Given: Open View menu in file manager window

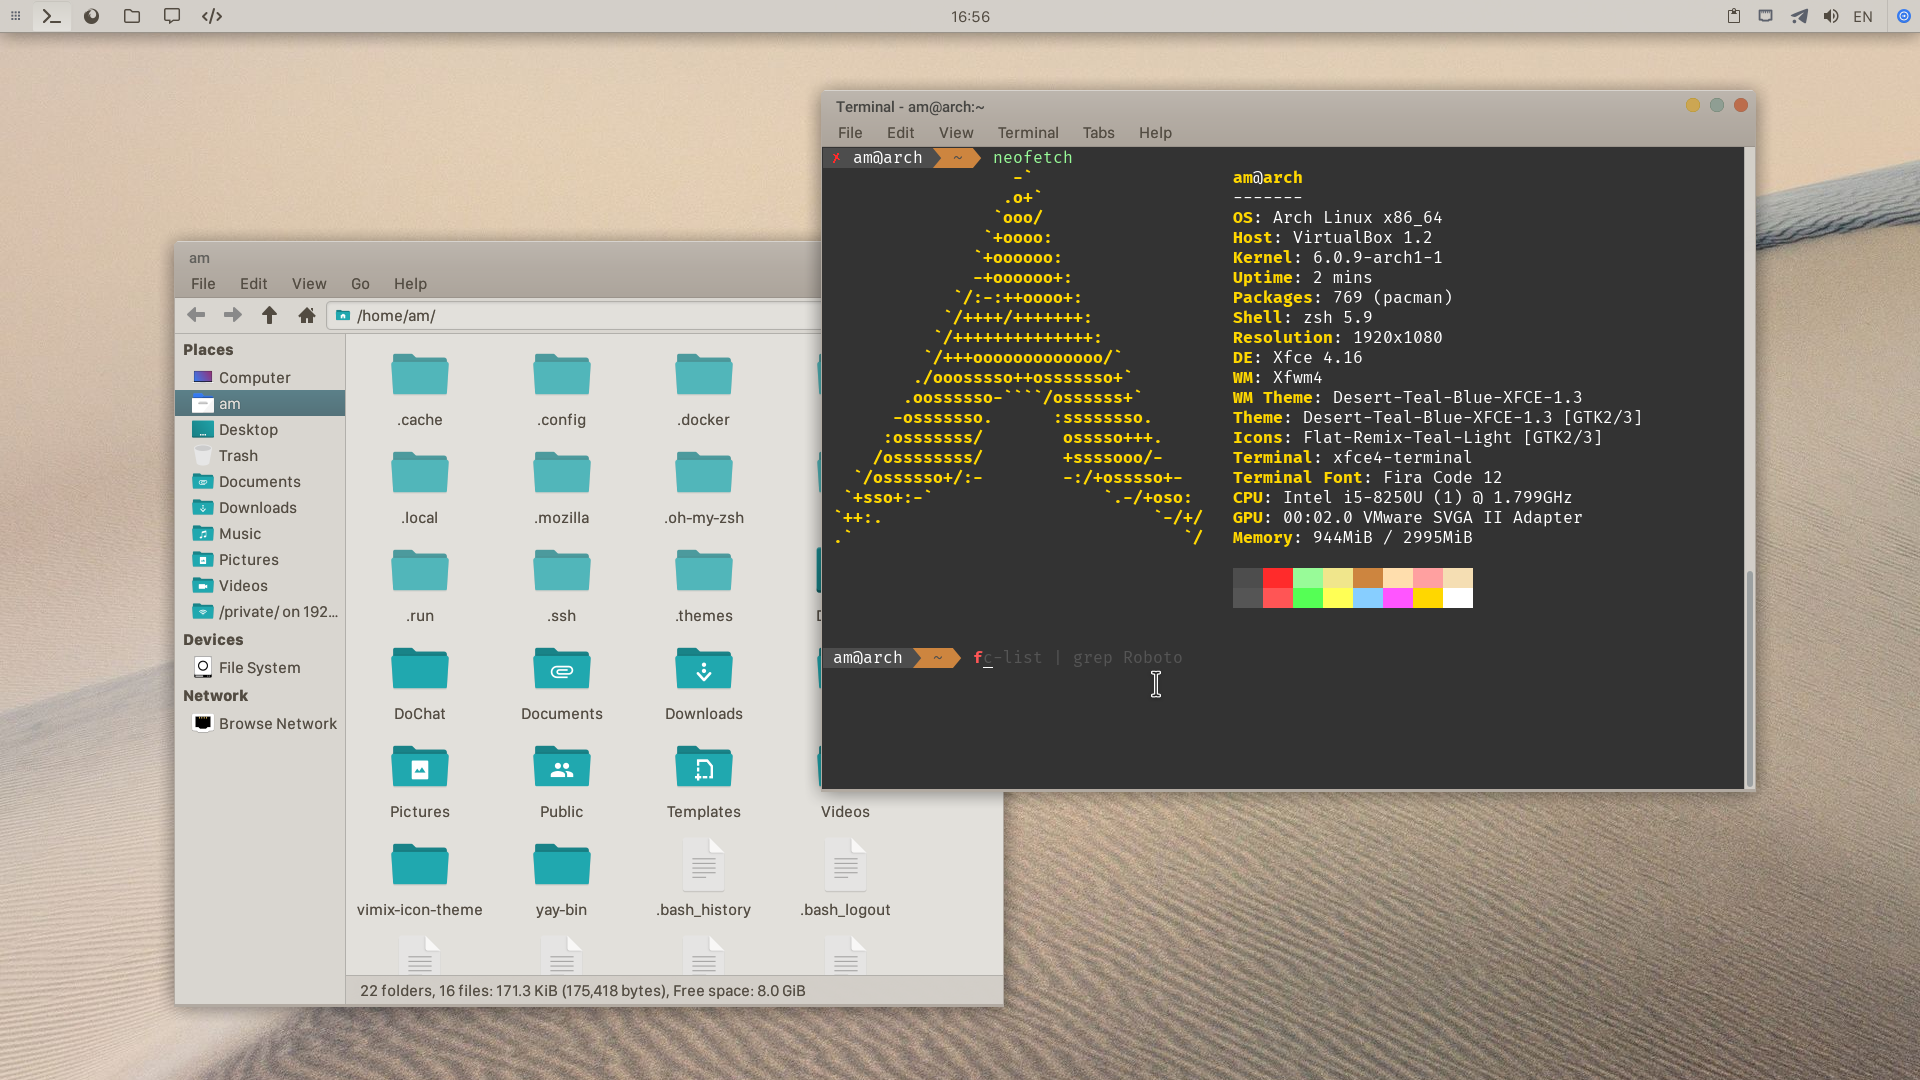Looking at the screenshot, I should pos(309,283).
